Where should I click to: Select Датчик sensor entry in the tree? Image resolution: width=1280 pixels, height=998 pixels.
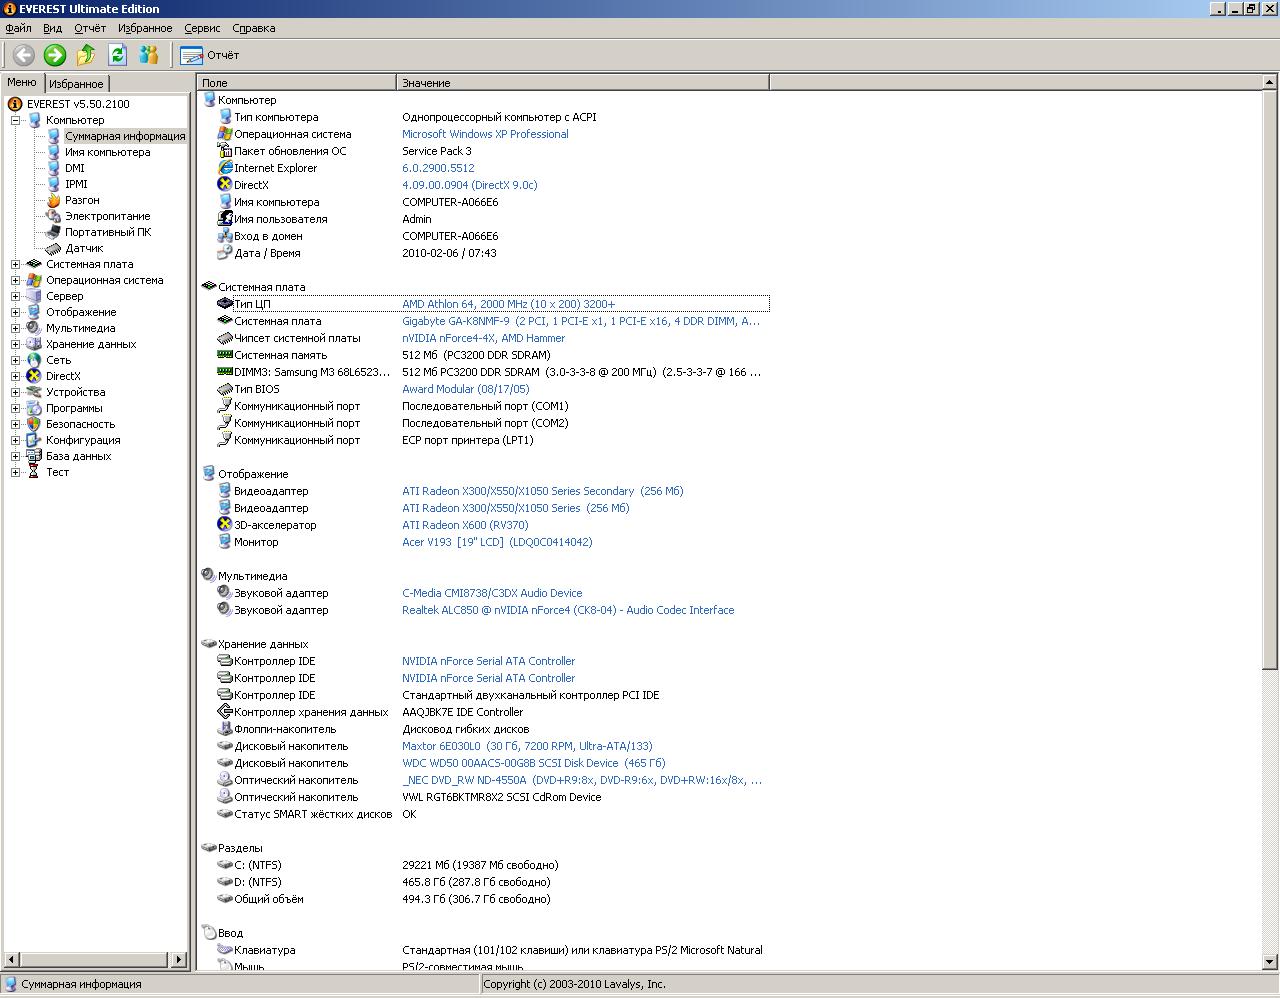click(x=84, y=248)
